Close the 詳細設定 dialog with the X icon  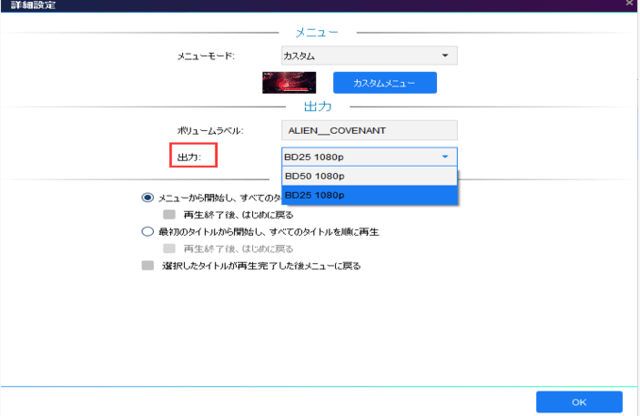627,6
